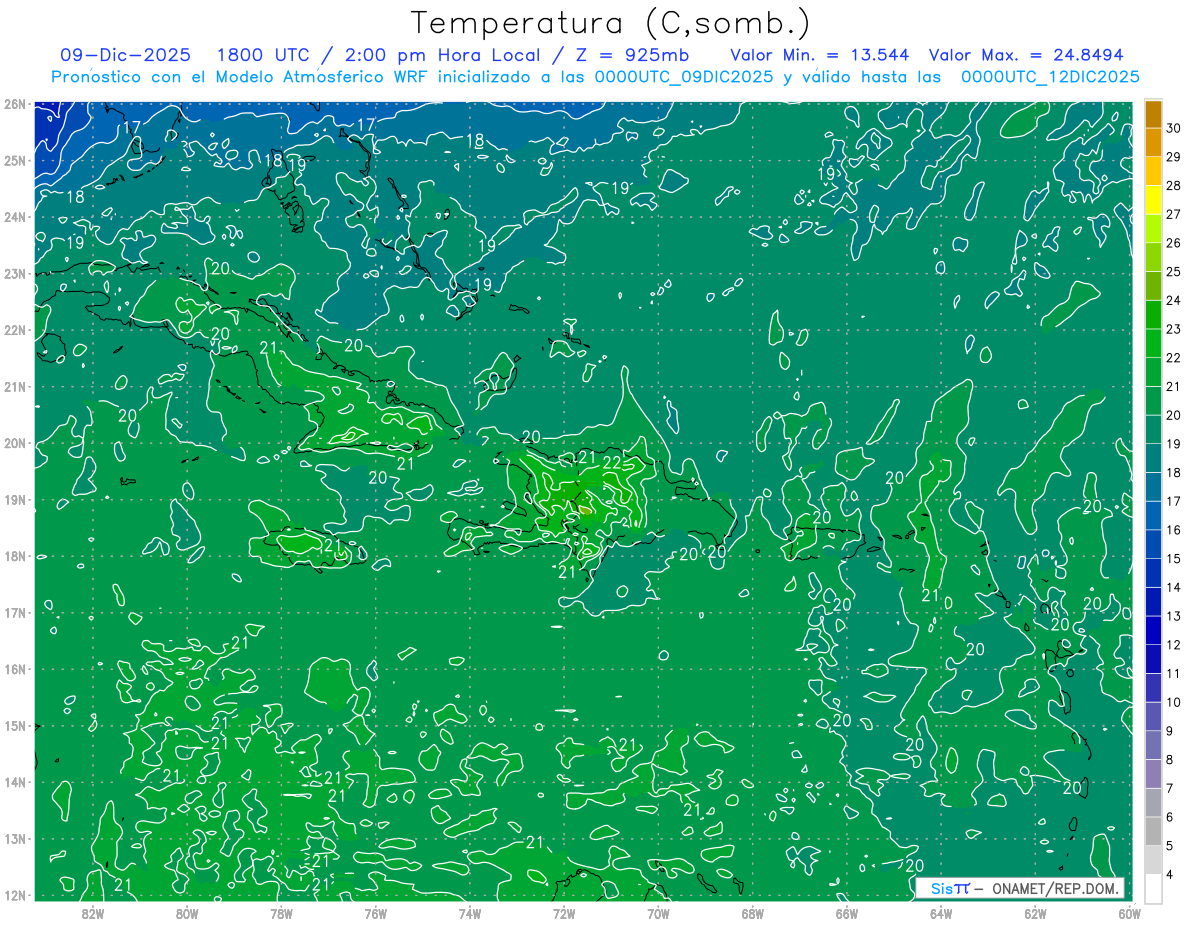Click the 66W longitude axis label

pos(847,913)
